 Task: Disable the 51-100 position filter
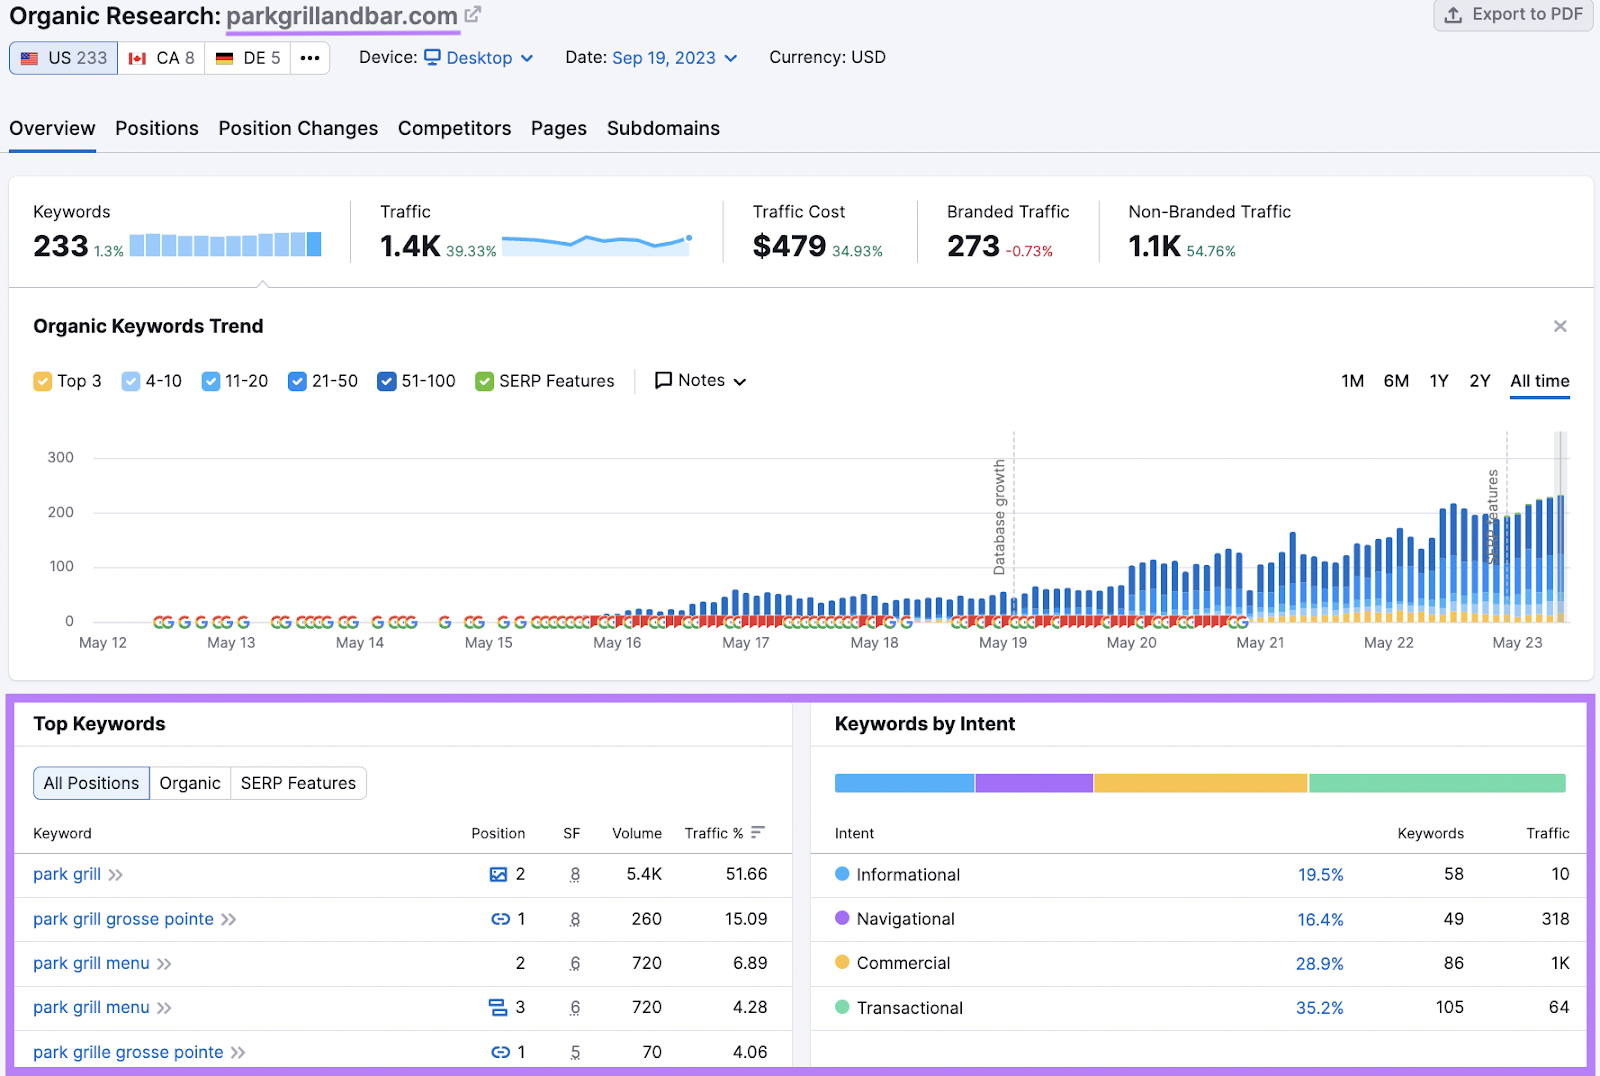pyautogui.click(x=386, y=380)
